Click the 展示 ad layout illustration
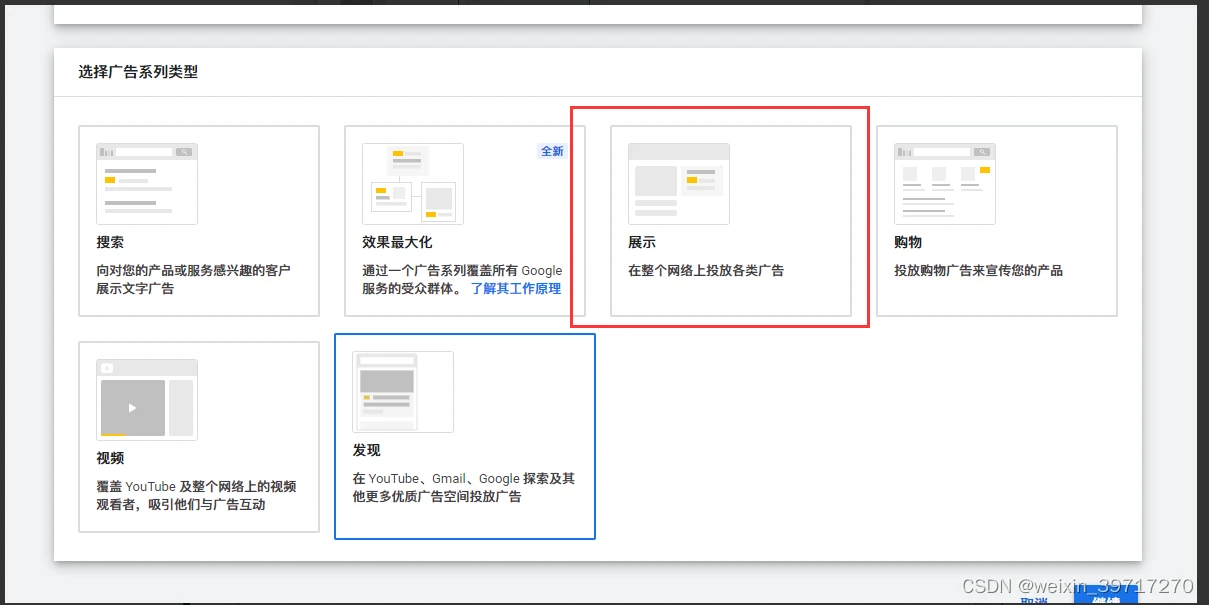 [x=679, y=184]
